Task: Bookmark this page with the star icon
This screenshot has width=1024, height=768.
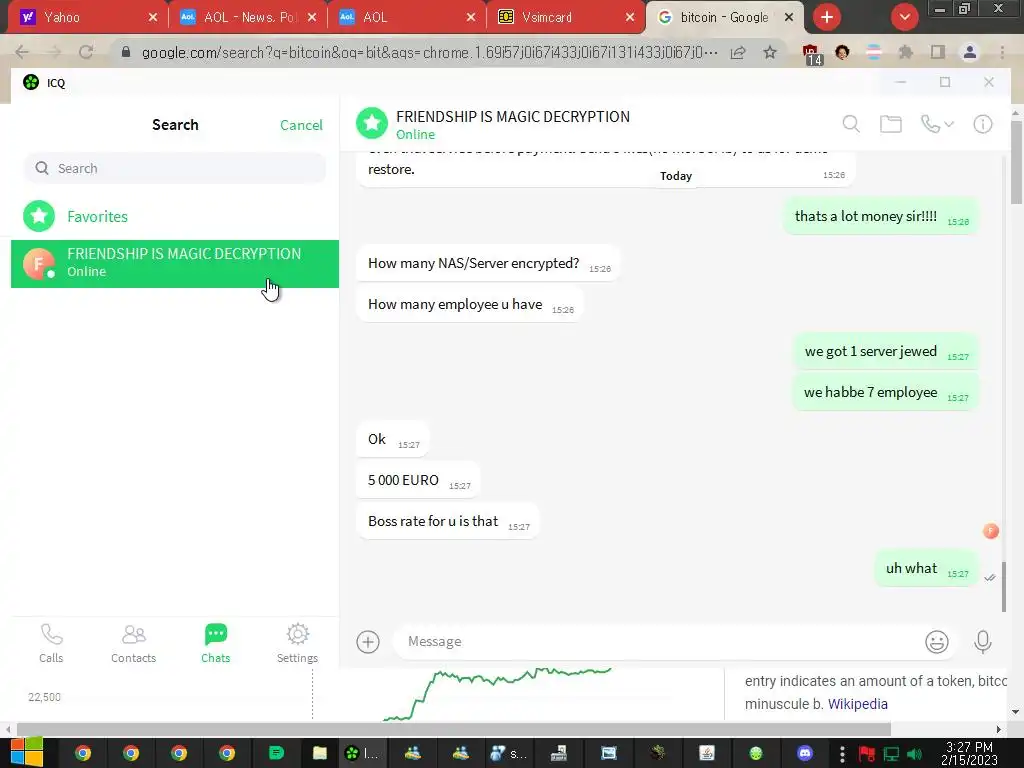Action: [x=770, y=52]
